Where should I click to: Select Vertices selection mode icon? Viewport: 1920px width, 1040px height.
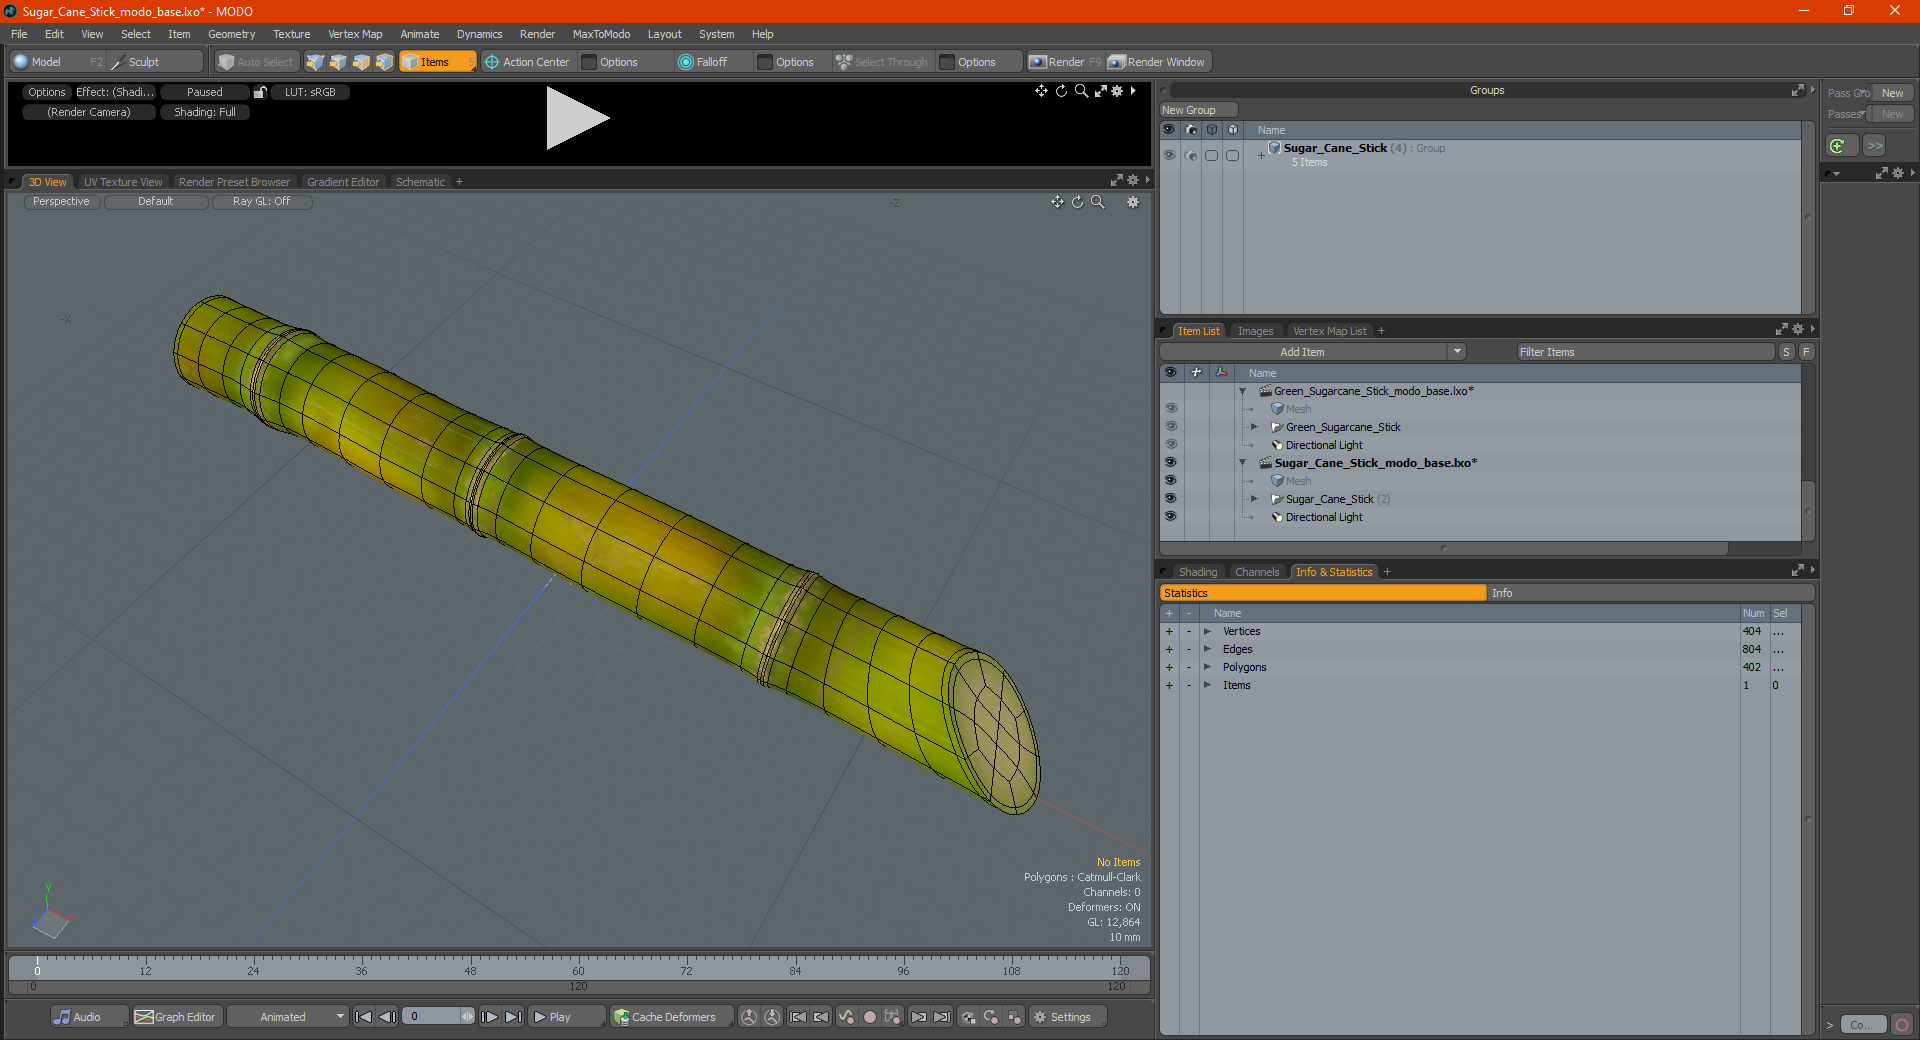[315, 62]
